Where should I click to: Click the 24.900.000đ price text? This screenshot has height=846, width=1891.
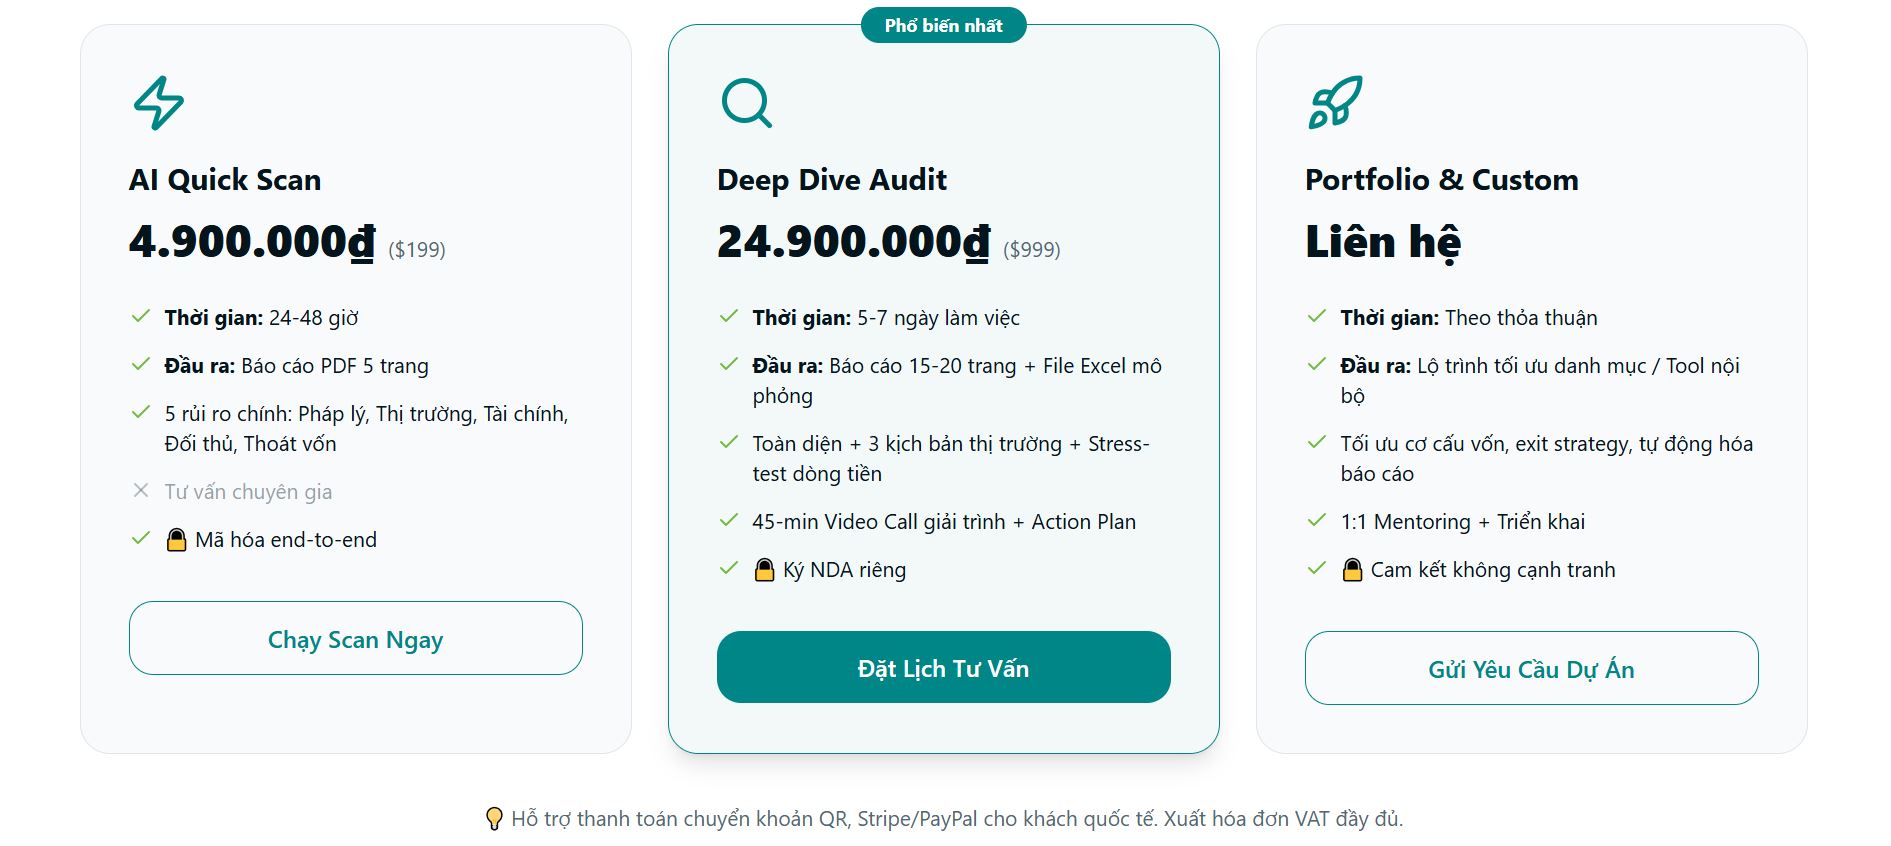click(853, 242)
